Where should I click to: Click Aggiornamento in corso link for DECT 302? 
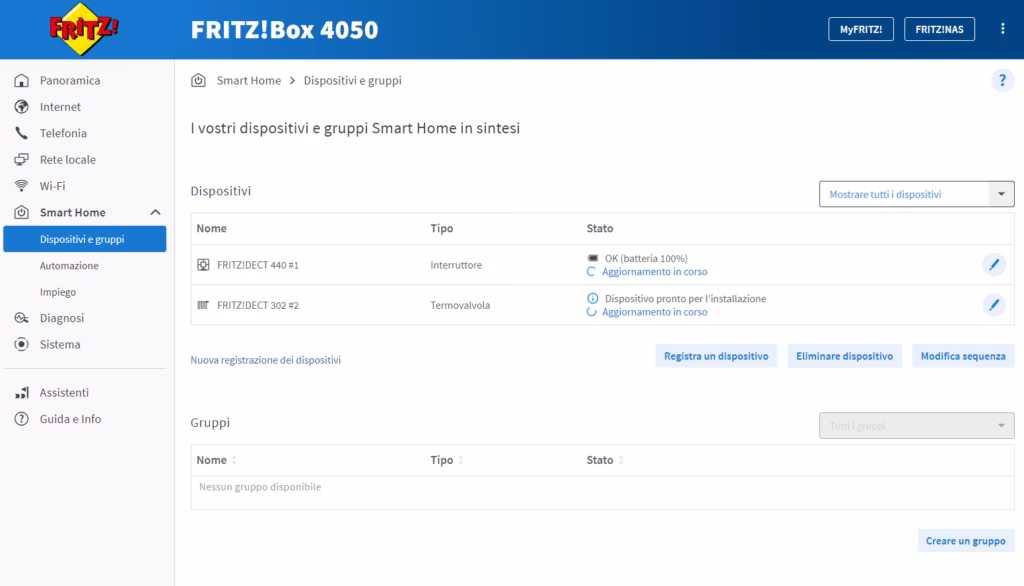654,312
